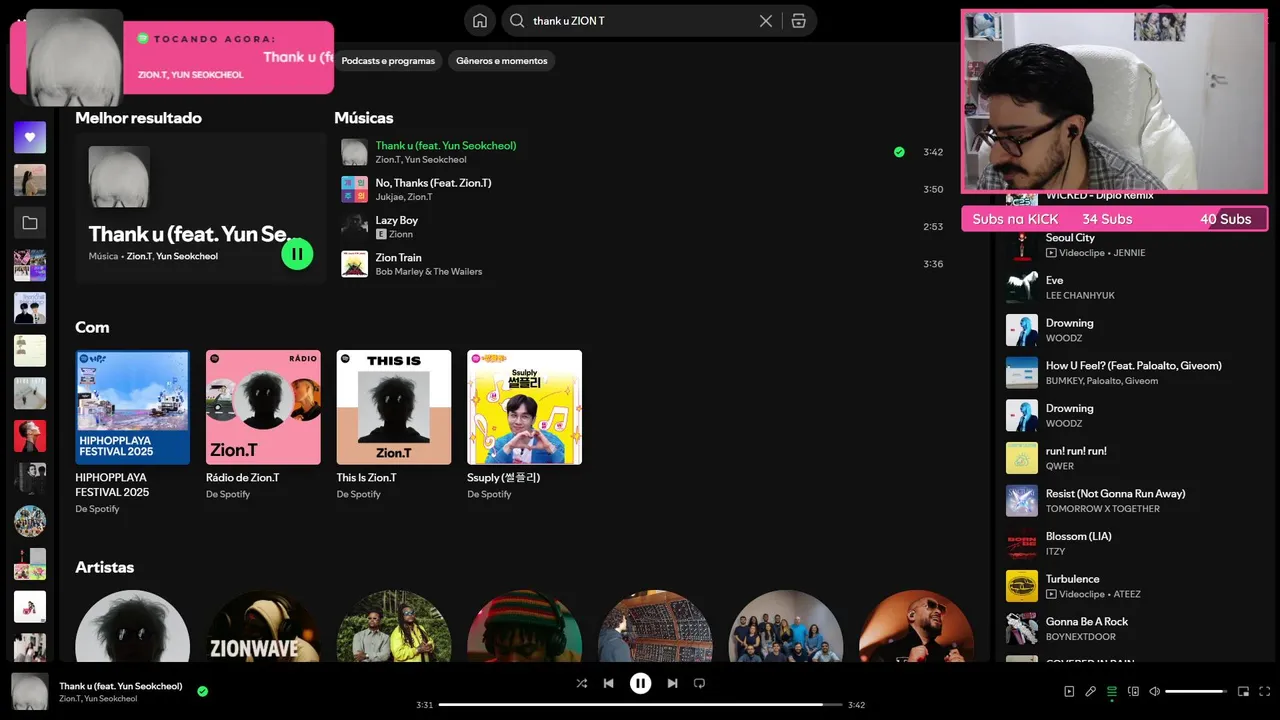1280x720 pixels.
Task: Open Connect to a device icon
Action: click(x=1133, y=691)
